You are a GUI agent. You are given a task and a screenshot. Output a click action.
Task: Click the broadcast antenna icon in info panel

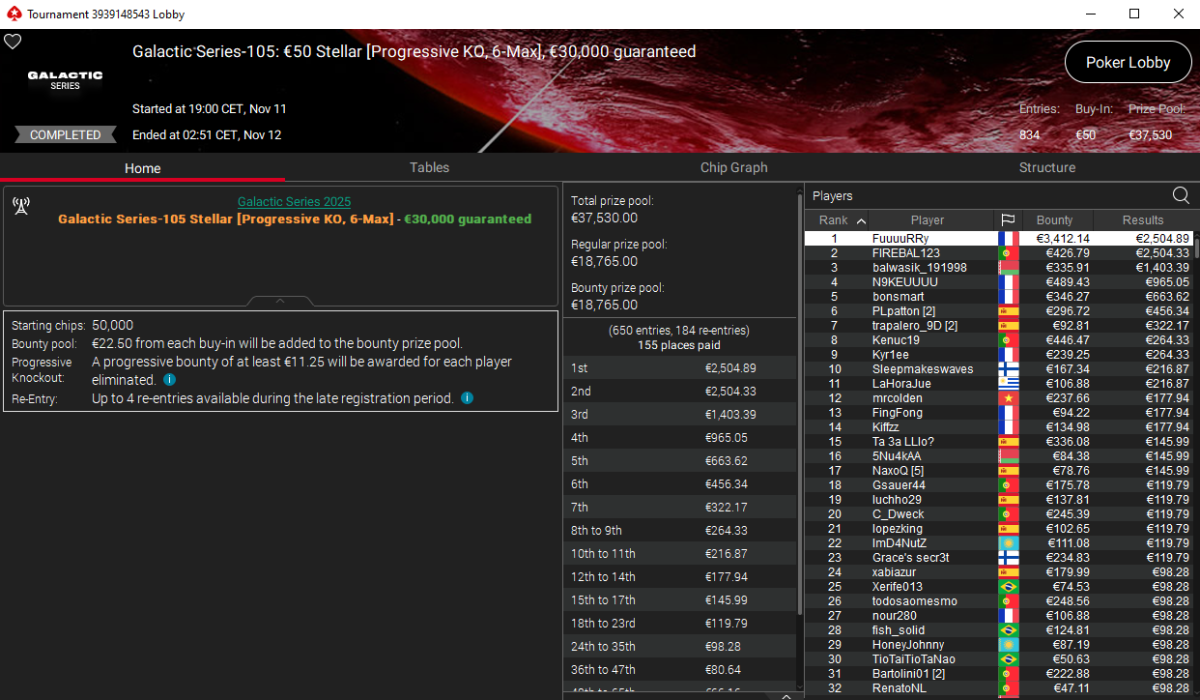click(20, 205)
